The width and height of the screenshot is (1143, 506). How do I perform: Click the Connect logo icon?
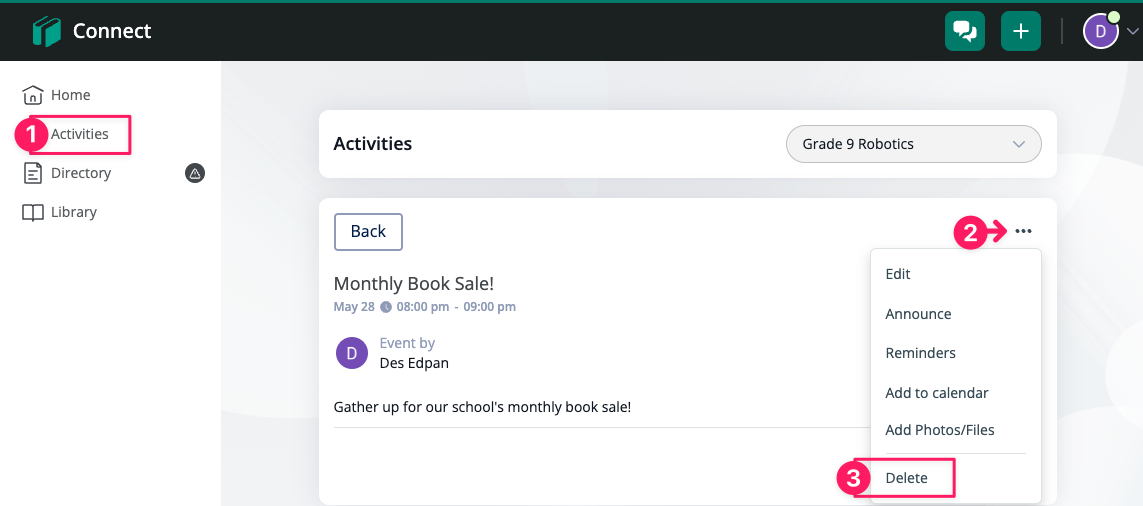47,31
